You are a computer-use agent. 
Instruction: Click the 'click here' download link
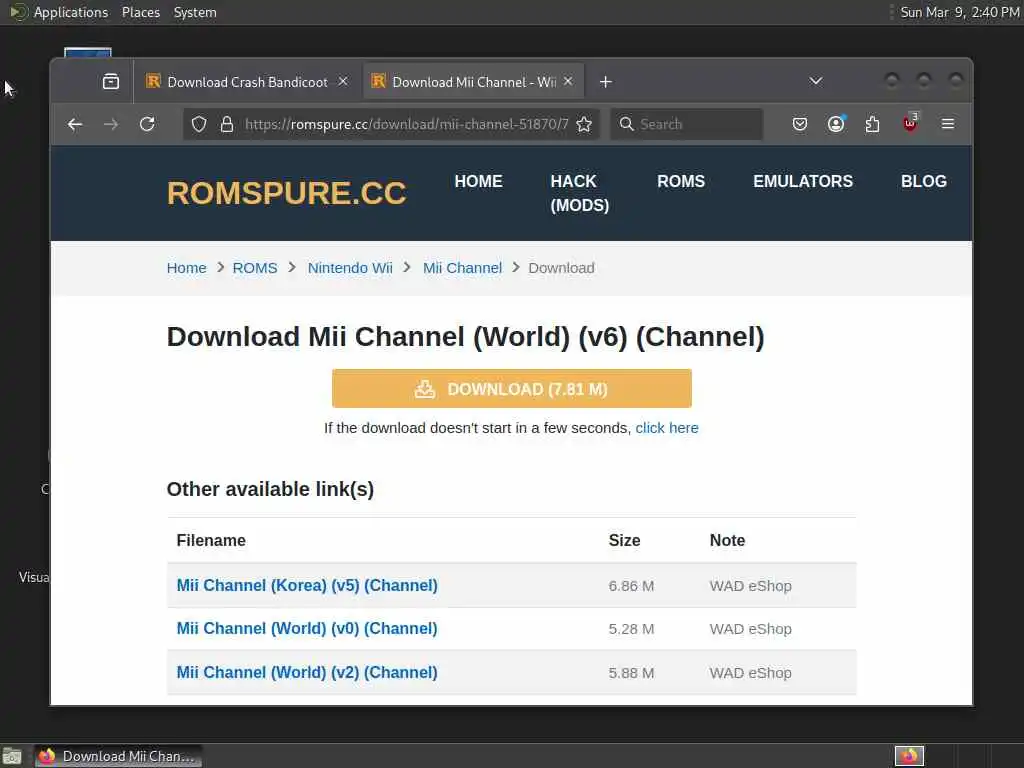[667, 428]
